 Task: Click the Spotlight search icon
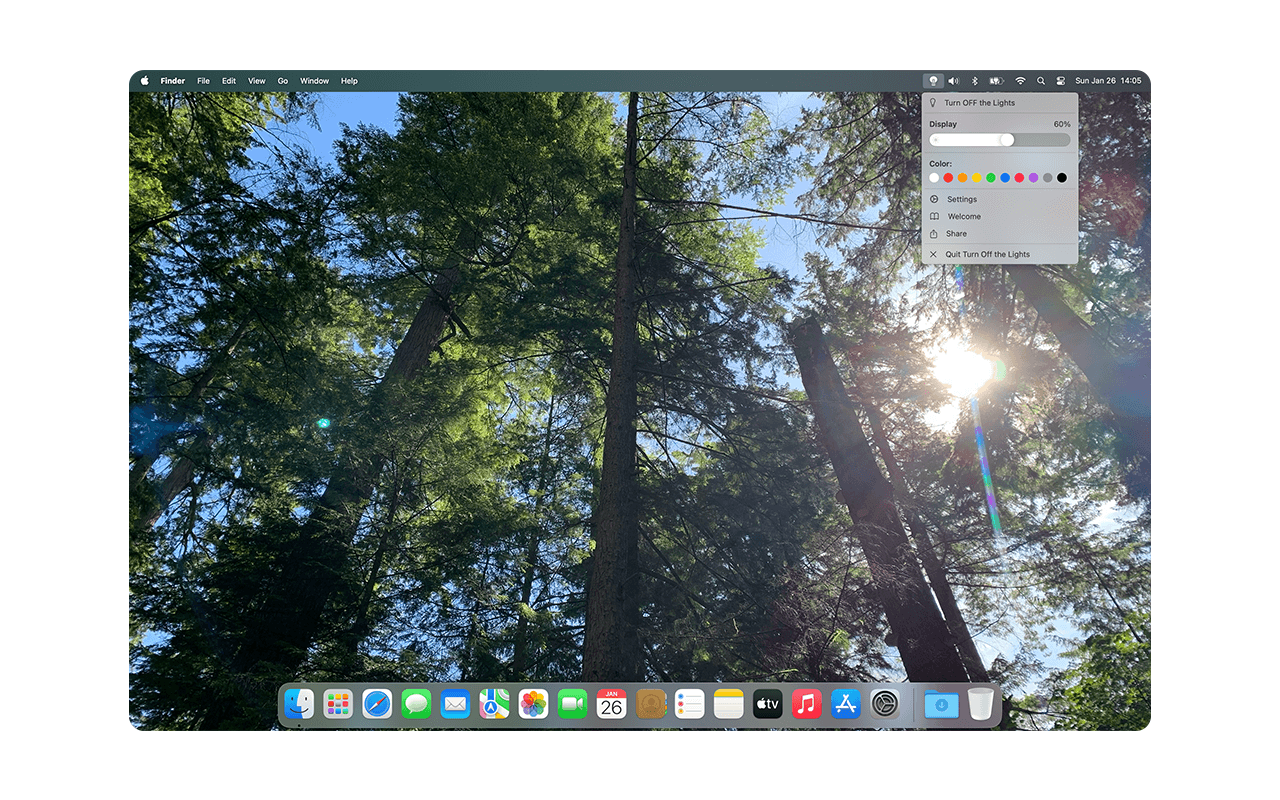(1041, 81)
